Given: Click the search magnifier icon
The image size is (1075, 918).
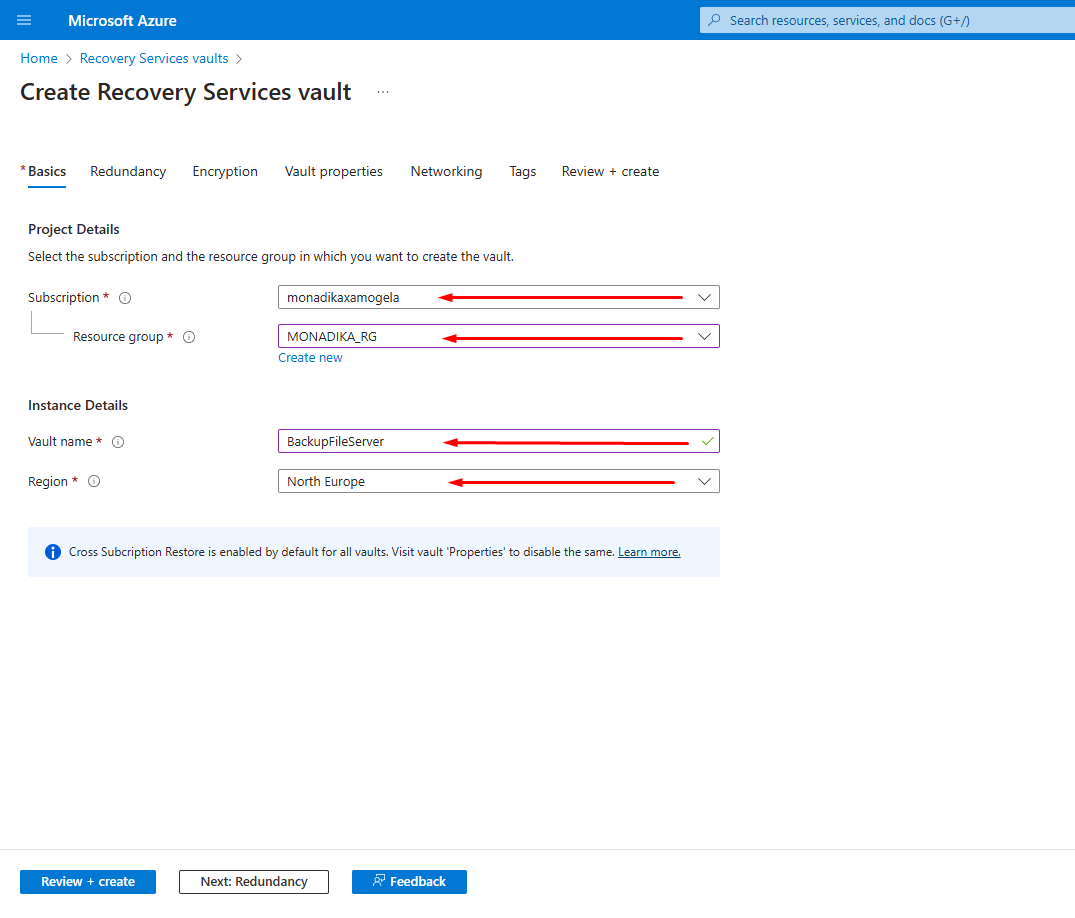Looking at the screenshot, I should pos(714,20).
